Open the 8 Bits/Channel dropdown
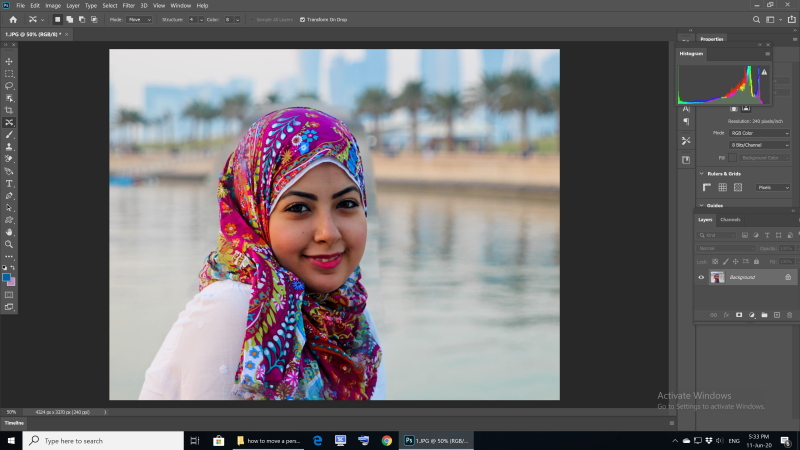This screenshot has width=800, height=450. [759, 145]
